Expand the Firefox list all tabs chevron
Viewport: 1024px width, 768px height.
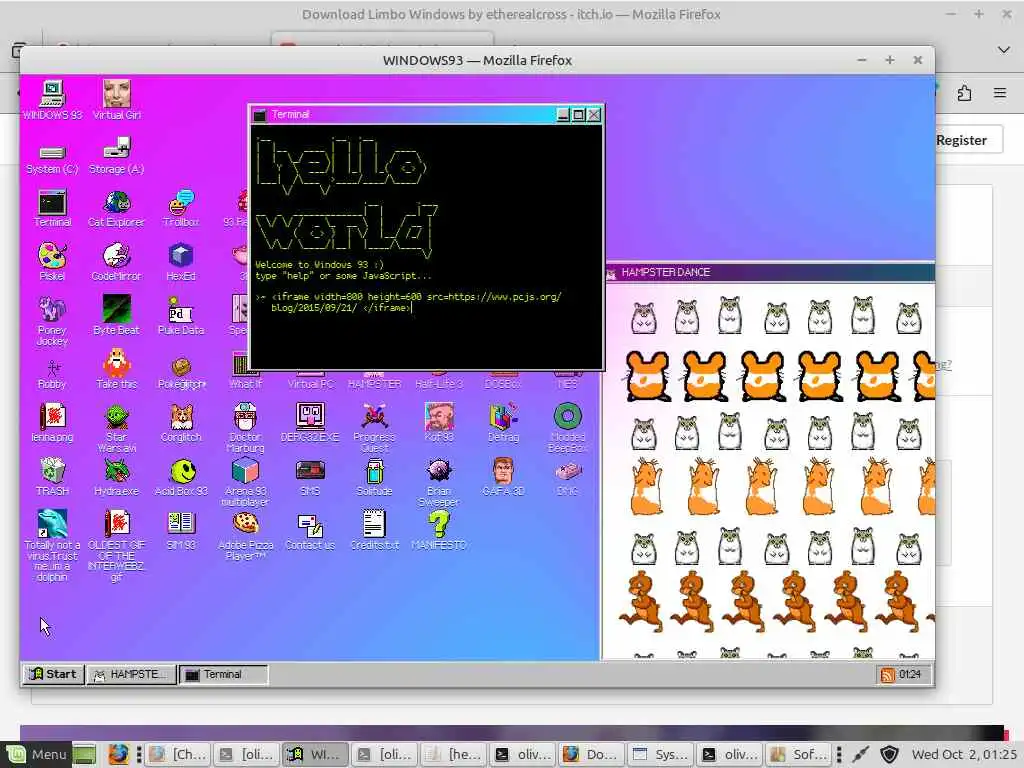coord(1004,50)
